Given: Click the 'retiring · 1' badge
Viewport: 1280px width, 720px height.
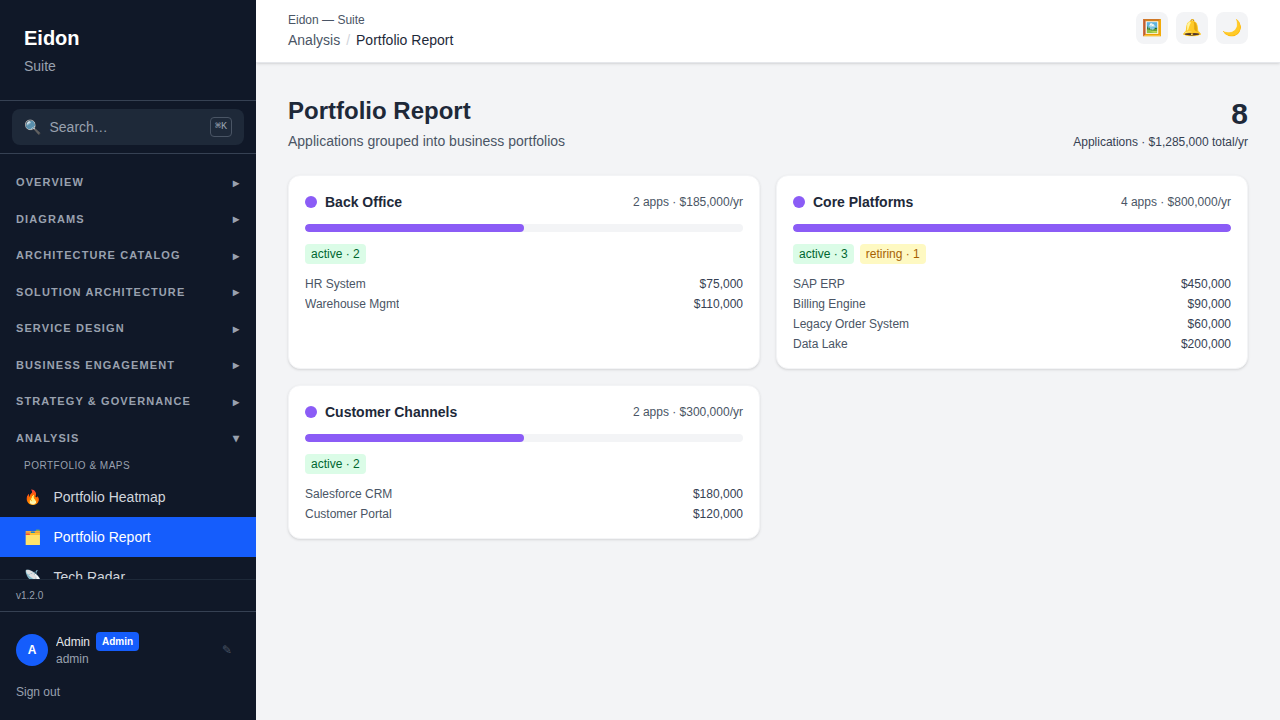Looking at the screenshot, I should [893, 254].
